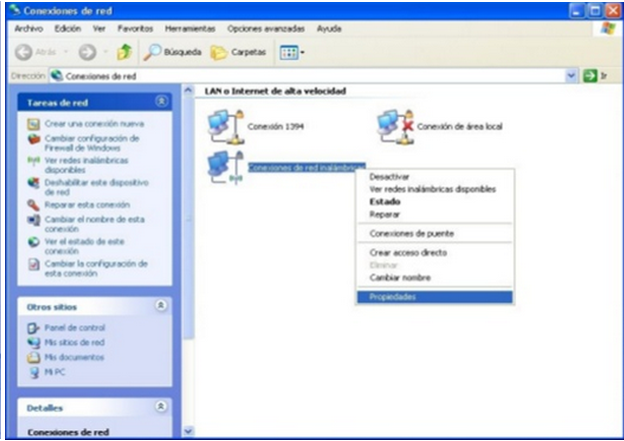Click the Ver redes inalámbricas task icon
The height and width of the screenshot is (441, 624).
click(x=33, y=161)
